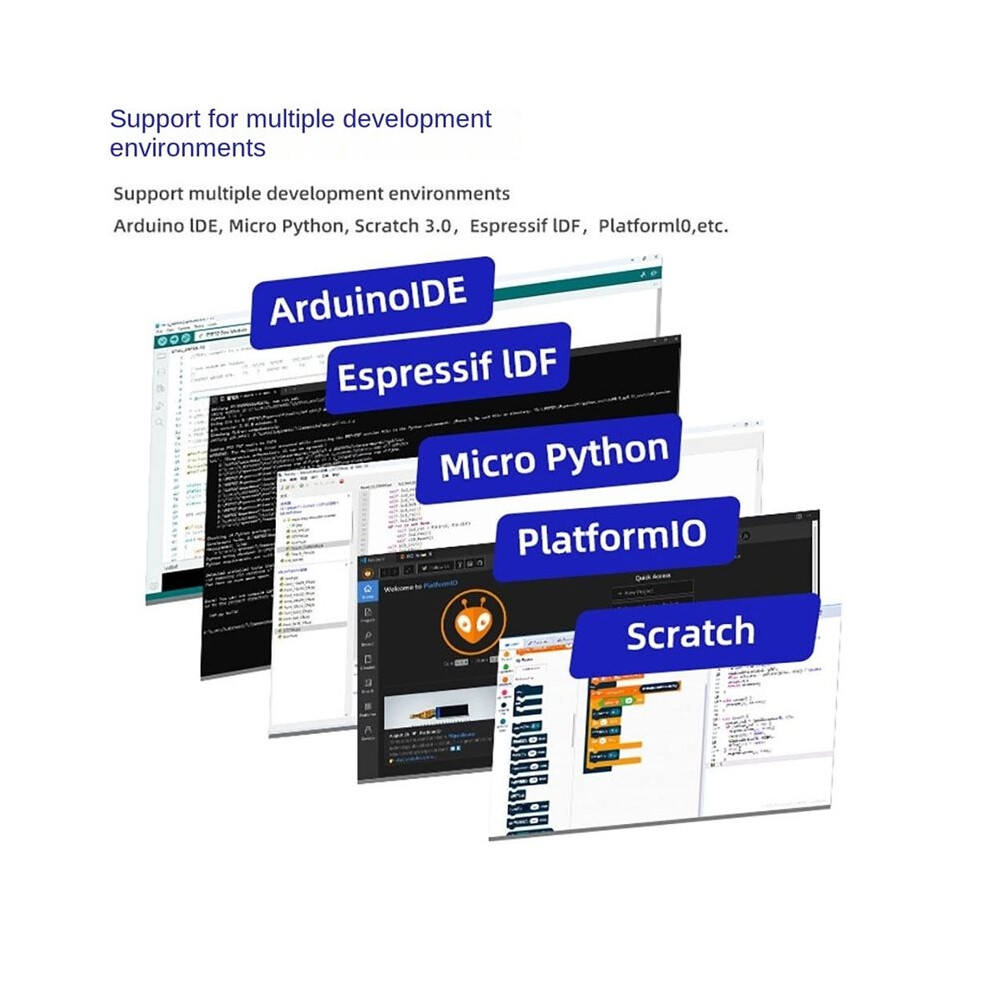Click the Scratch blue label
Viewport: 990px width, 990px height.
(x=693, y=635)
